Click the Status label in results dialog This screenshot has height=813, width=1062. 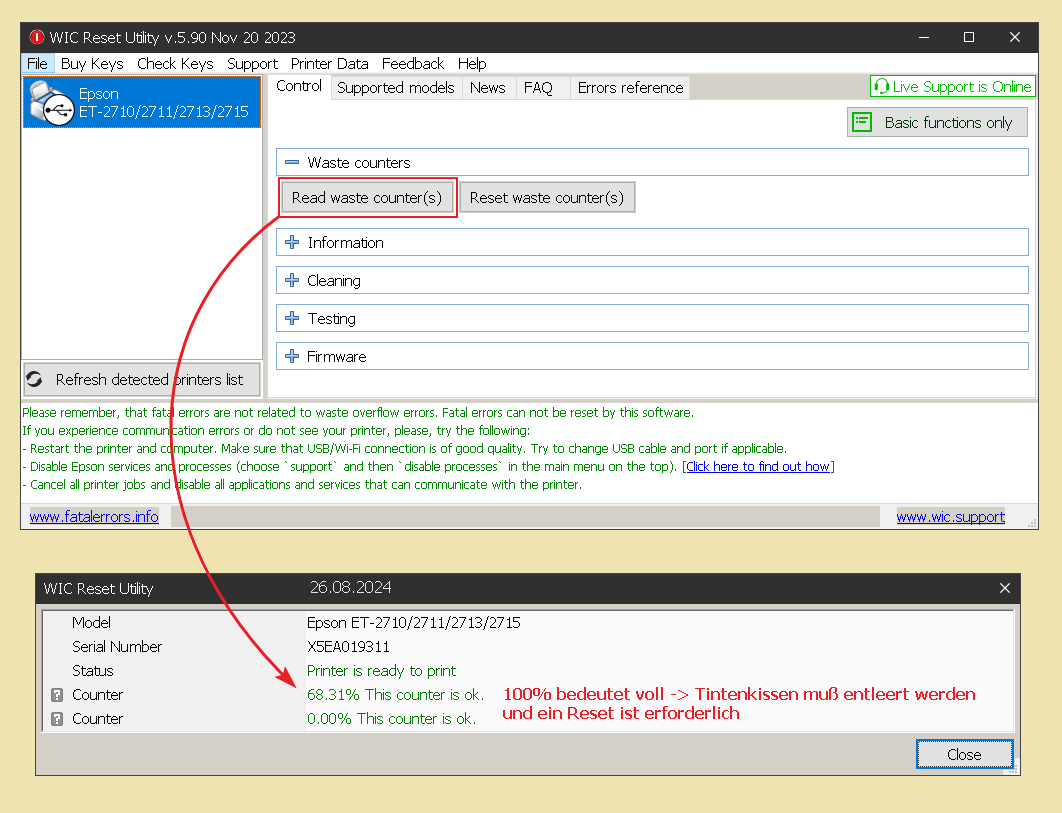[x=93, y=671]
